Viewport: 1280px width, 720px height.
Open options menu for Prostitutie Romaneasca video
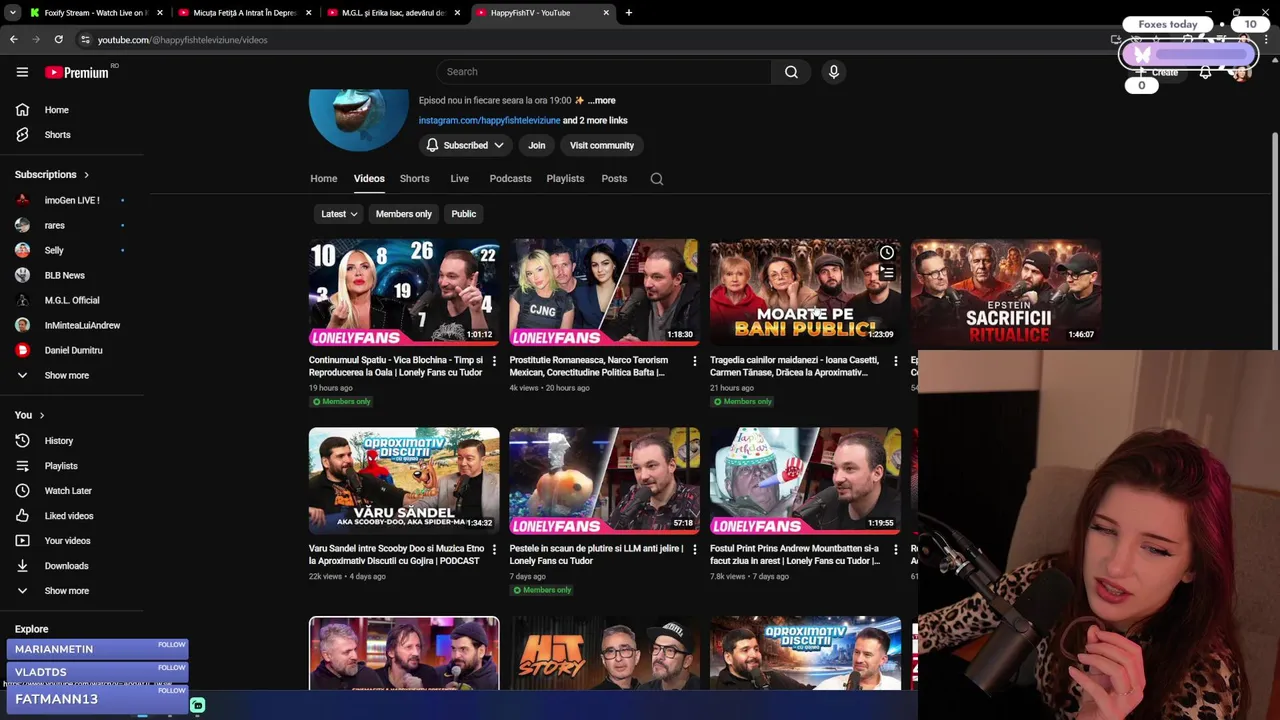pos(695,361)
